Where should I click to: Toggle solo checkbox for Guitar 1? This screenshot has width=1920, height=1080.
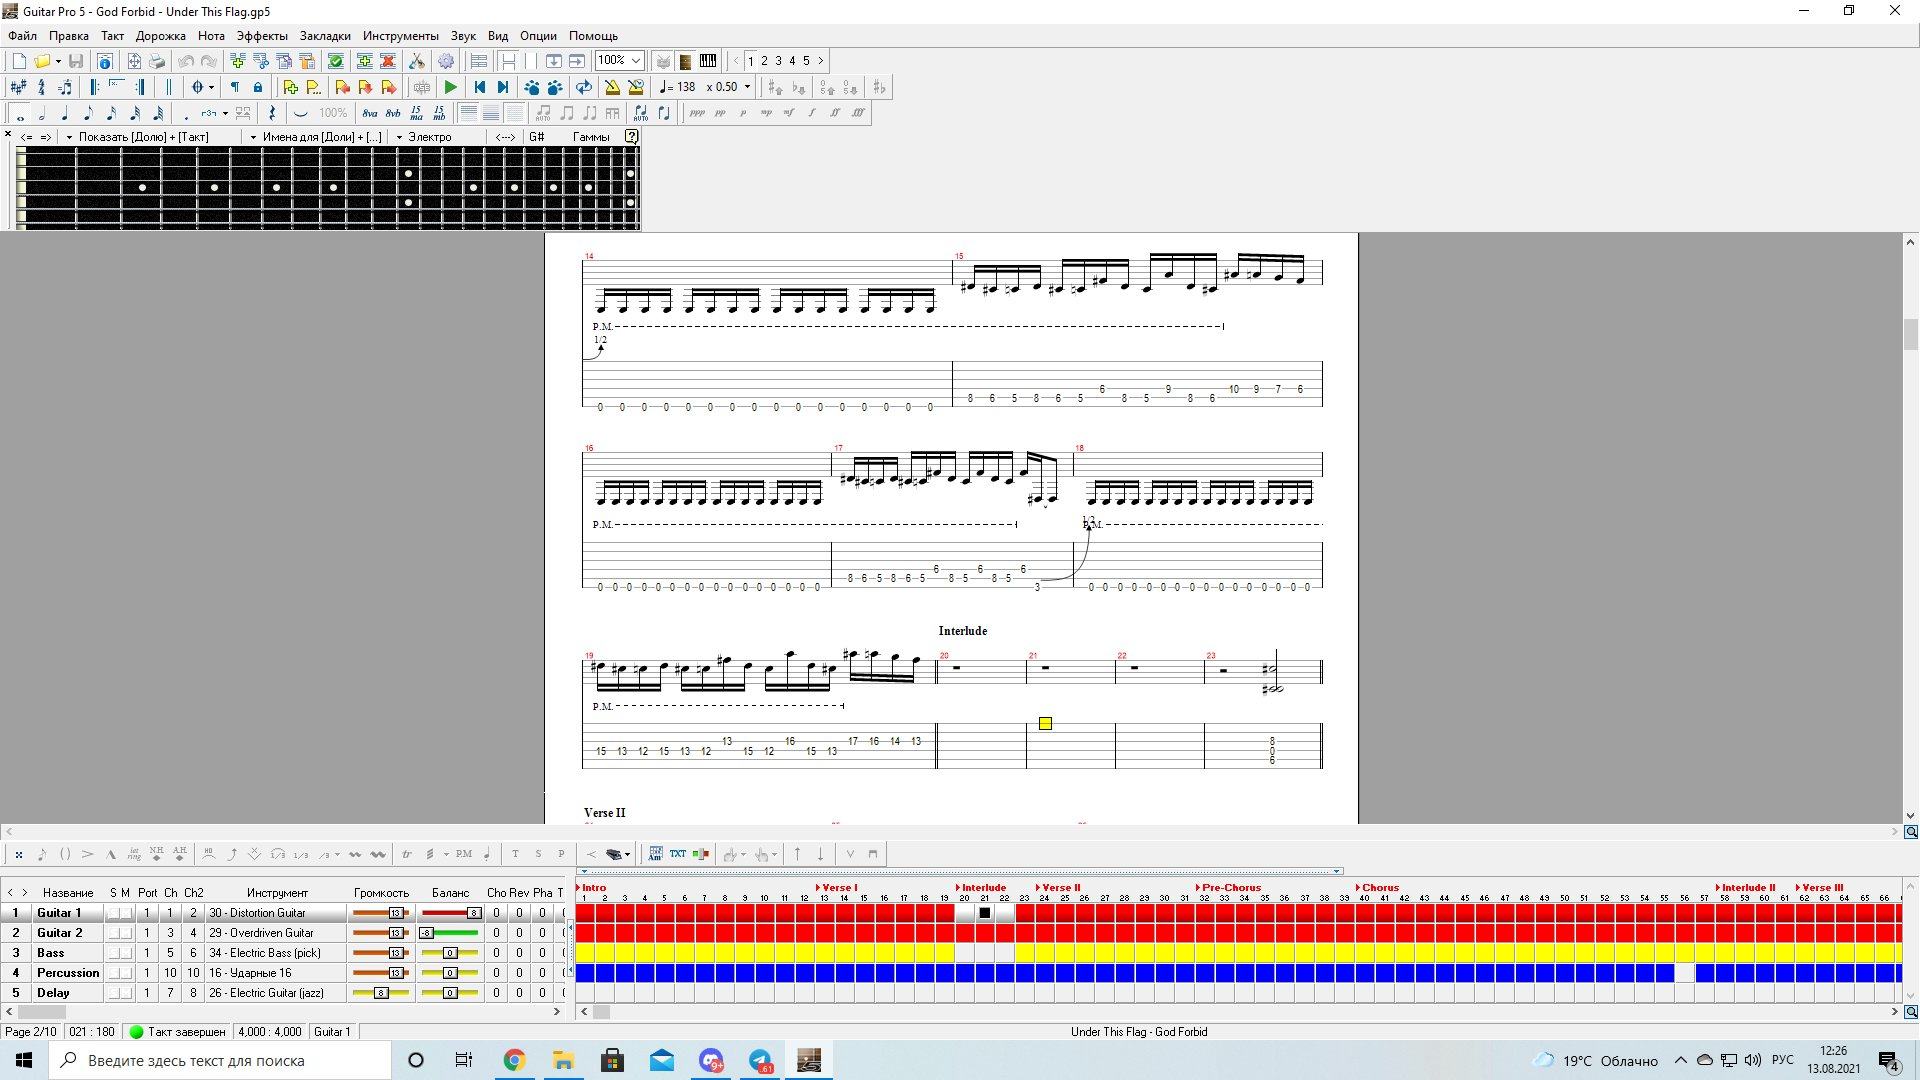coord(114,913)
